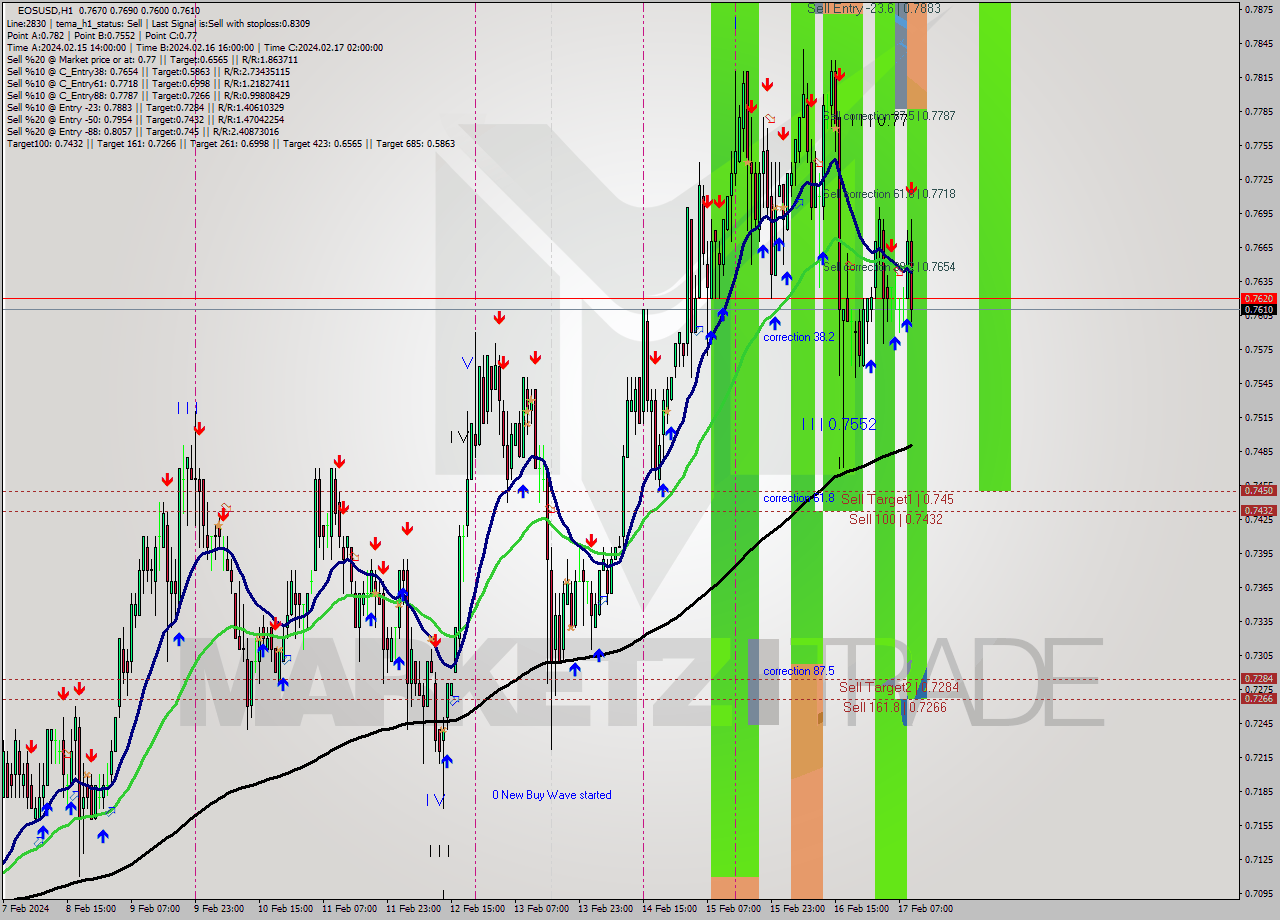Click the 0.7545 price axis value
Screen dimensions: 1280x920
click(x=1258, y=383)
